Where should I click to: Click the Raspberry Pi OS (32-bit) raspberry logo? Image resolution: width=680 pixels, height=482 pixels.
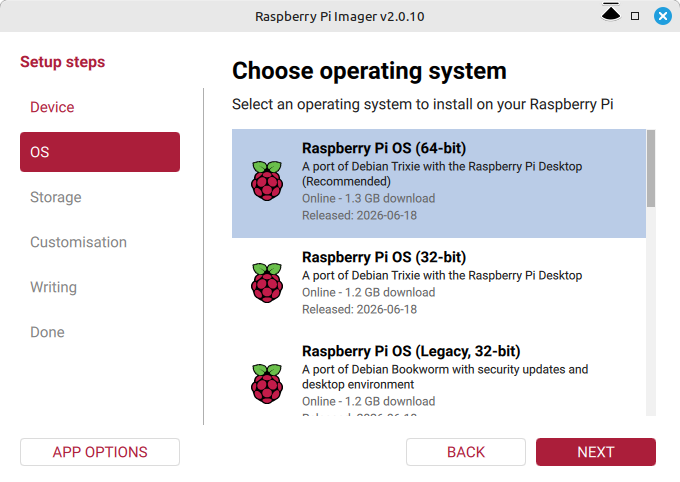coord(267,282)
